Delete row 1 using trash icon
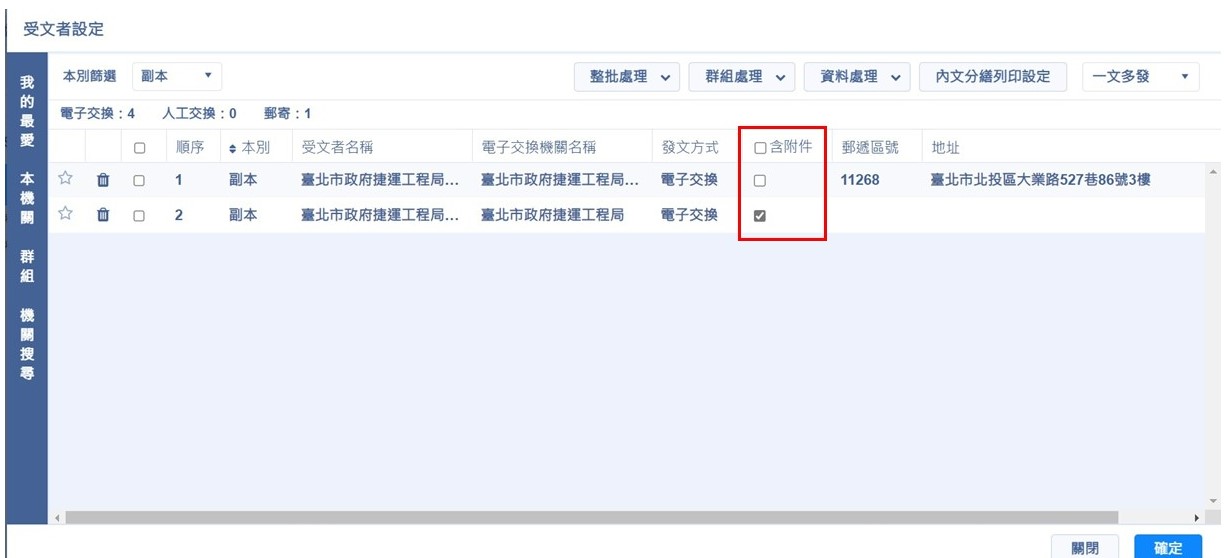Screen dimensions: 1224x558 (x=103, y=181)
